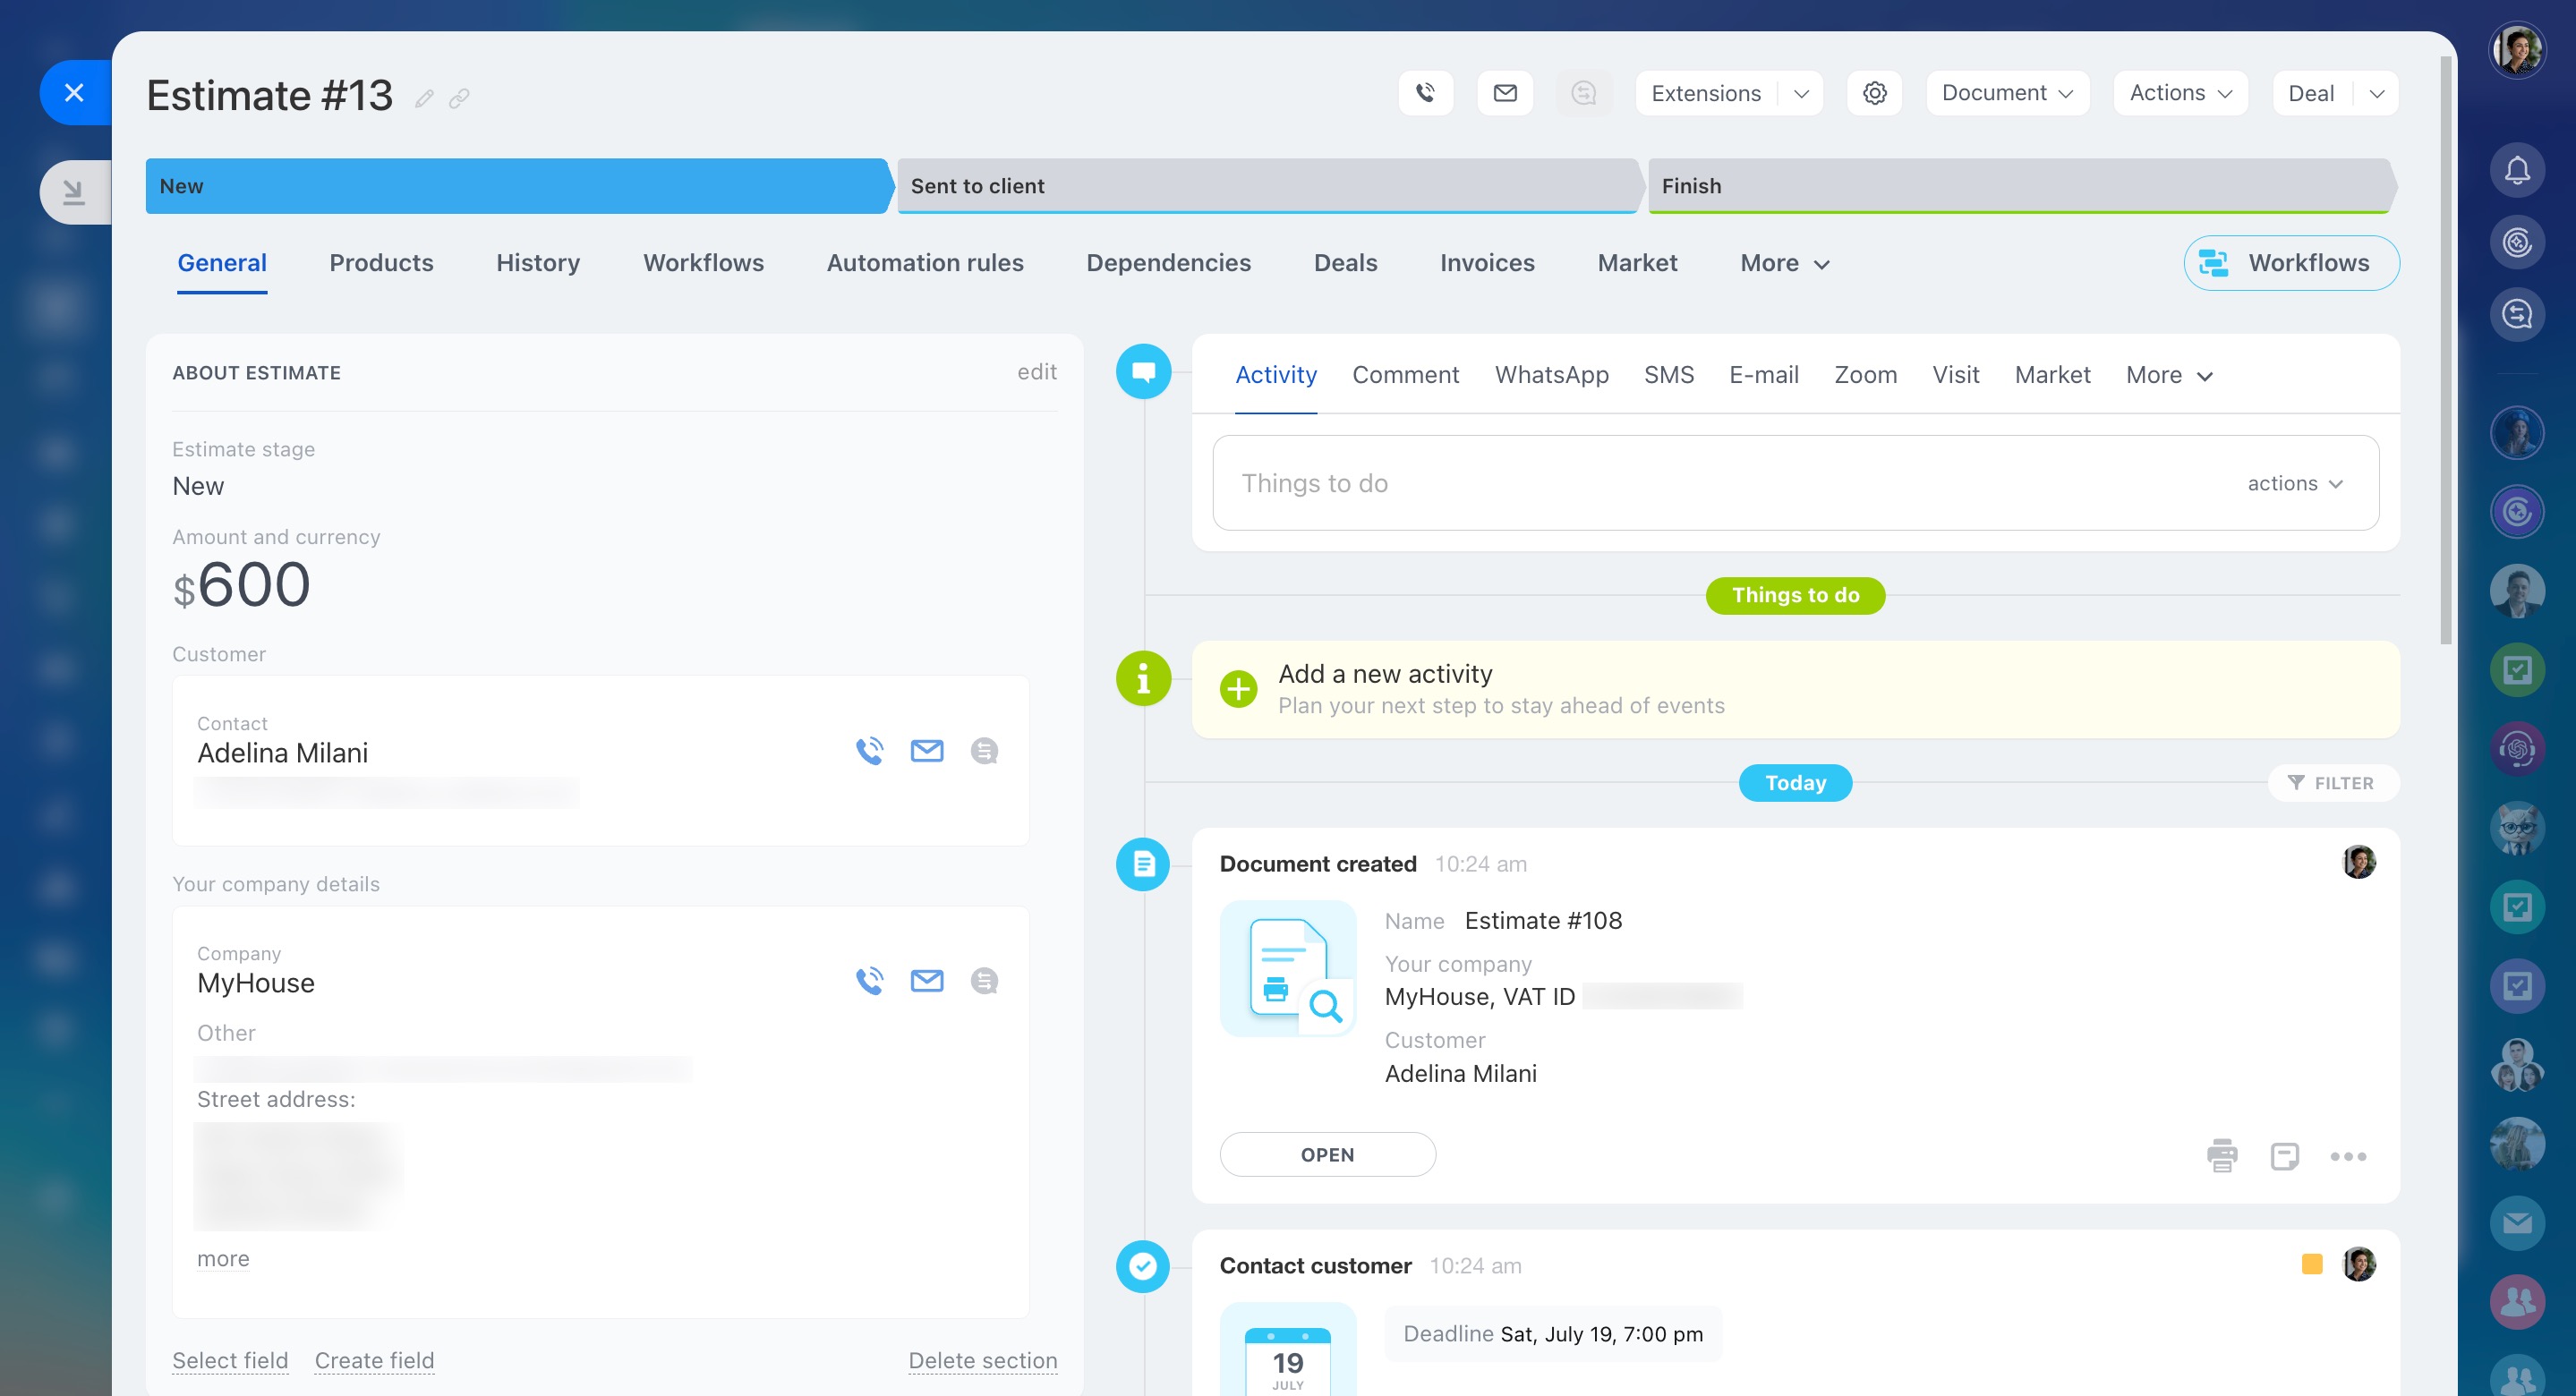Click the pencil edit icon beside title
2576x1396 pixels.
(424, 98)
